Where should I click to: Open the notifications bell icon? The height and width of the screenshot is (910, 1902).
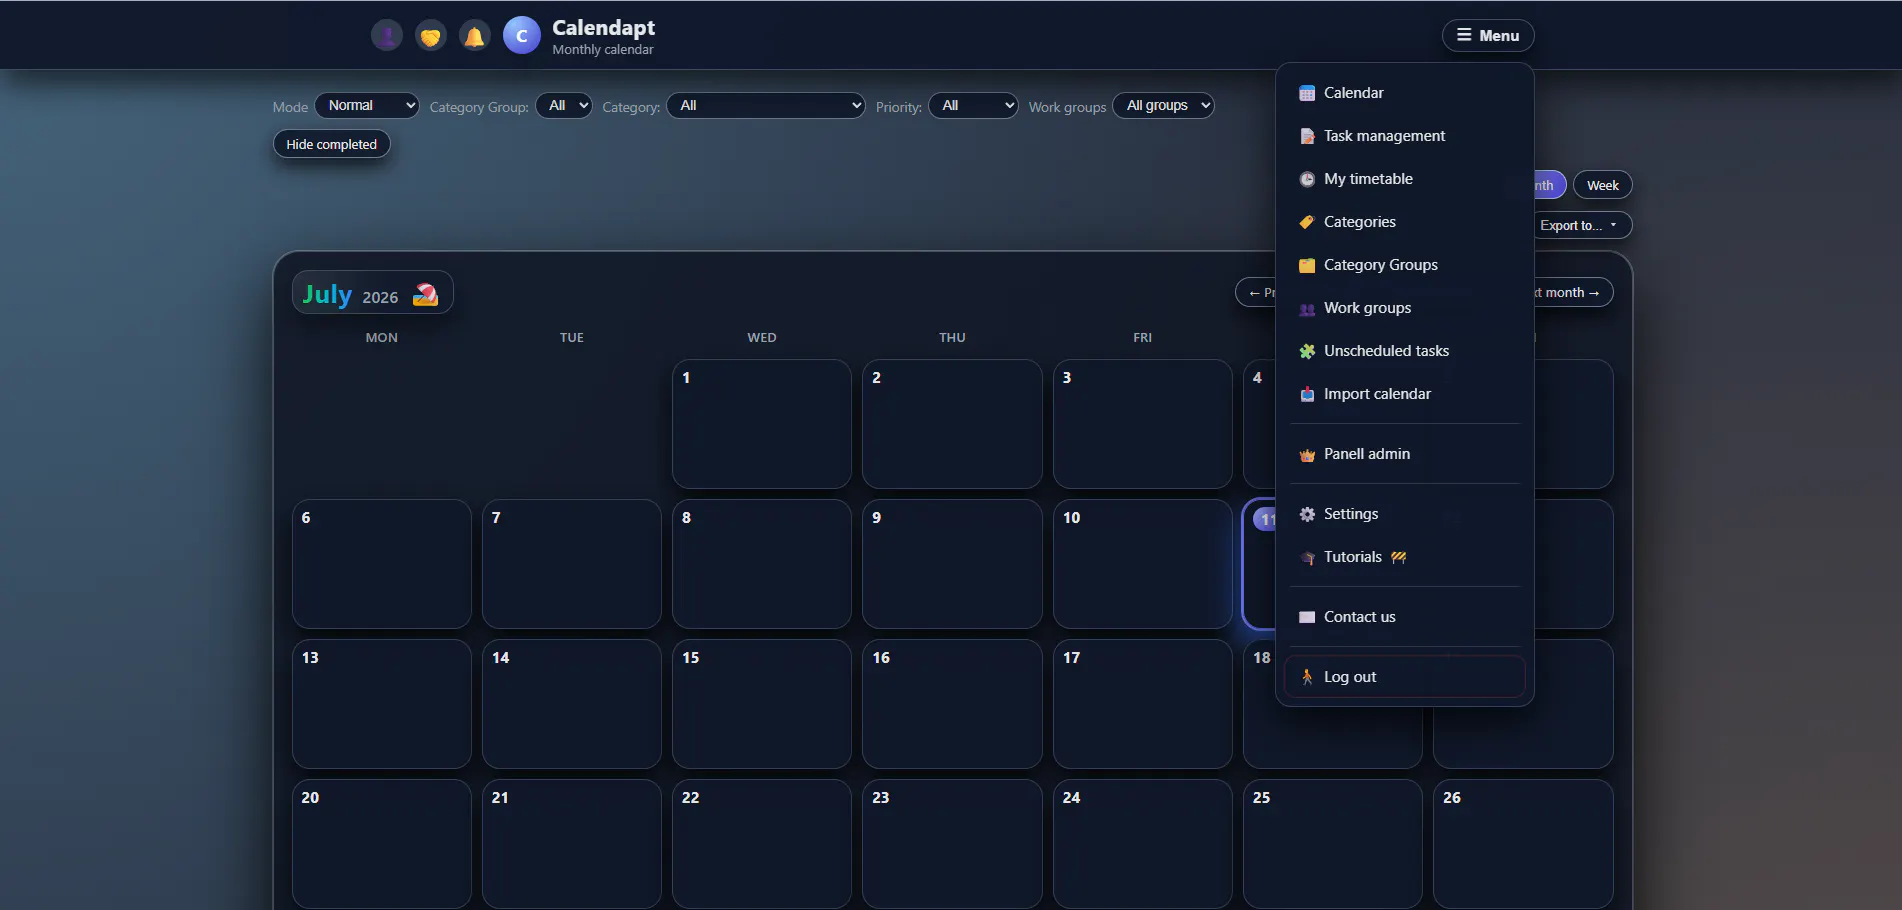475,36
